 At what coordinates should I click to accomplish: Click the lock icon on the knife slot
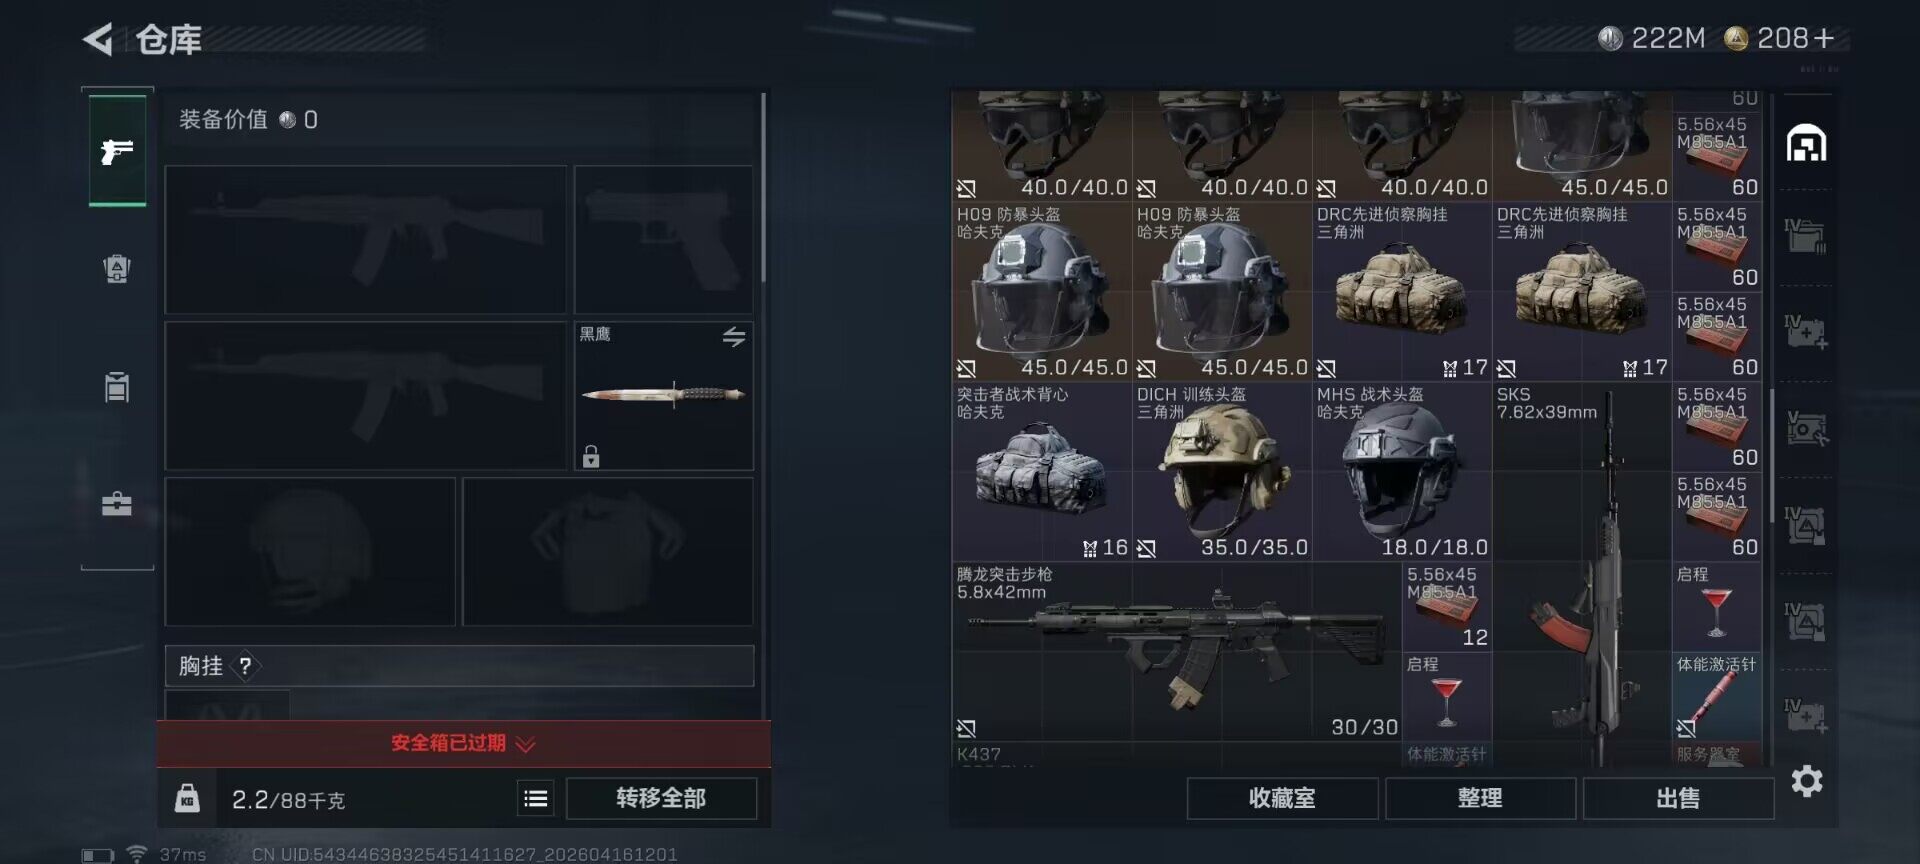click(x=591, y=457)
